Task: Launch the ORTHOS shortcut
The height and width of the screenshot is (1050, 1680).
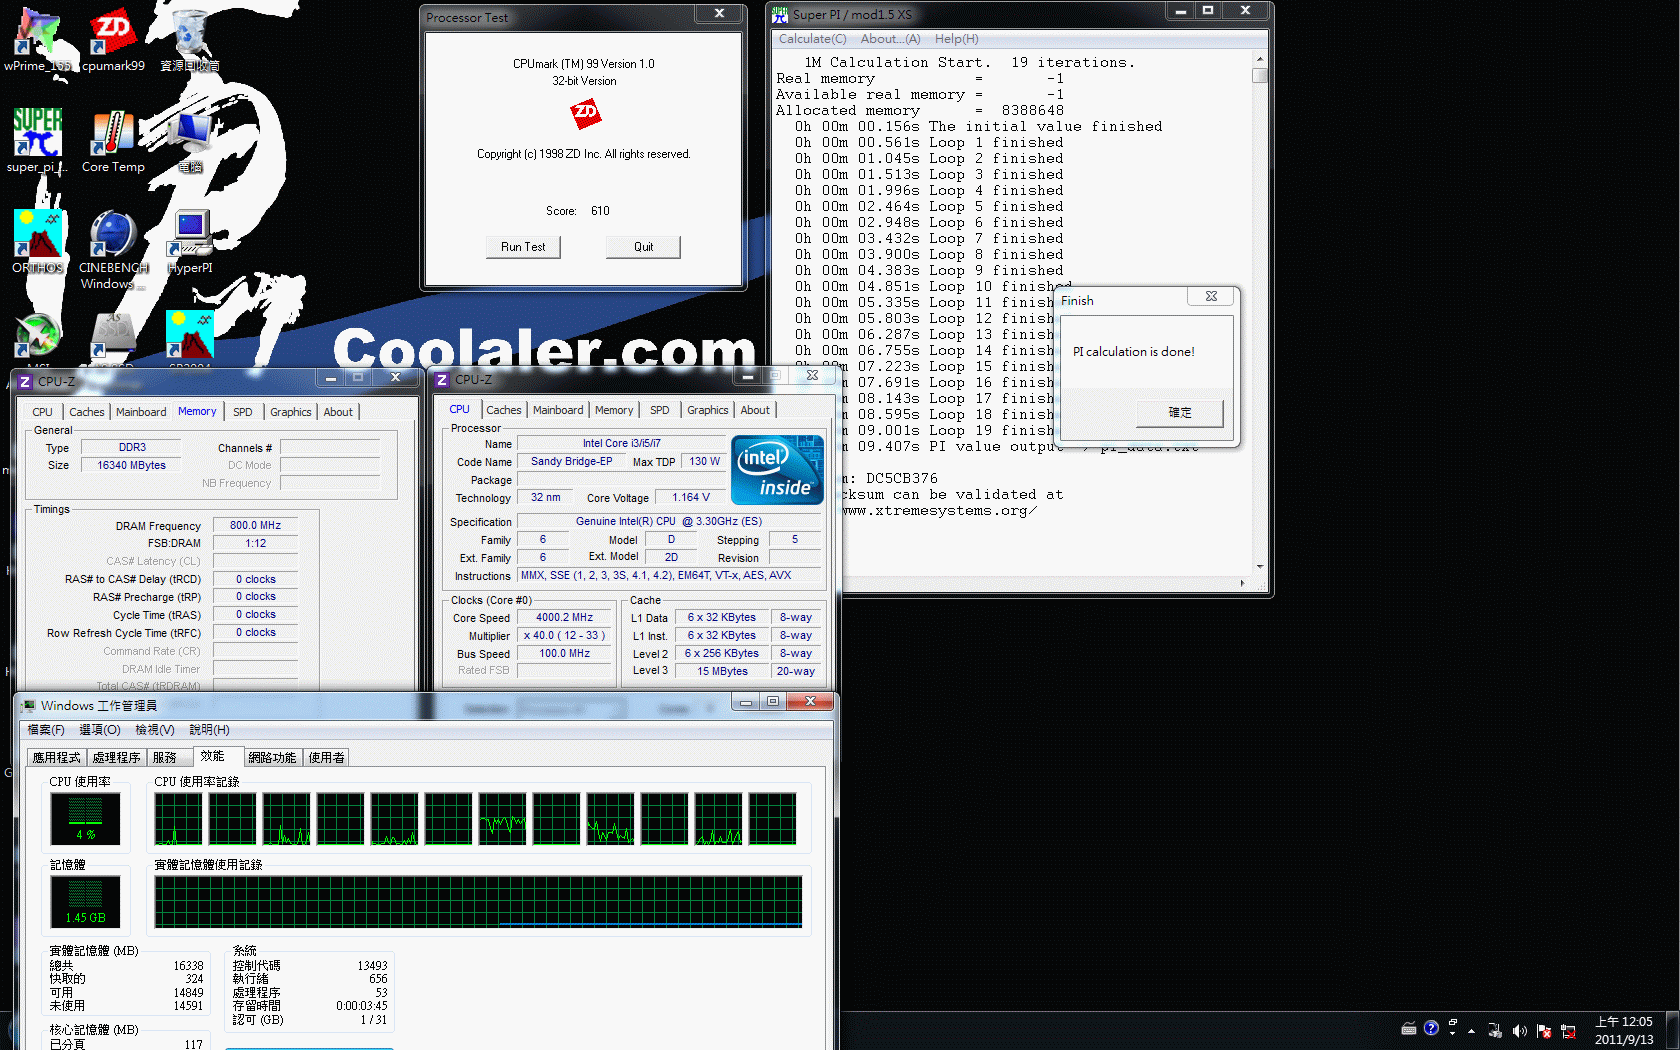Action: coord(37,242)
